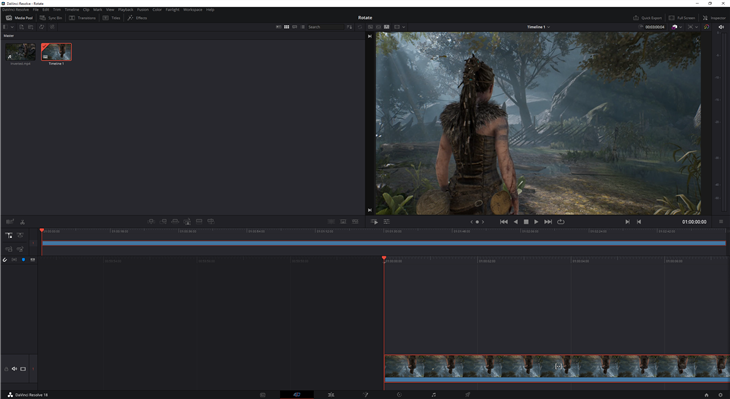
Task: Select source clip viewer mode
Action: [x=370, y=27]
